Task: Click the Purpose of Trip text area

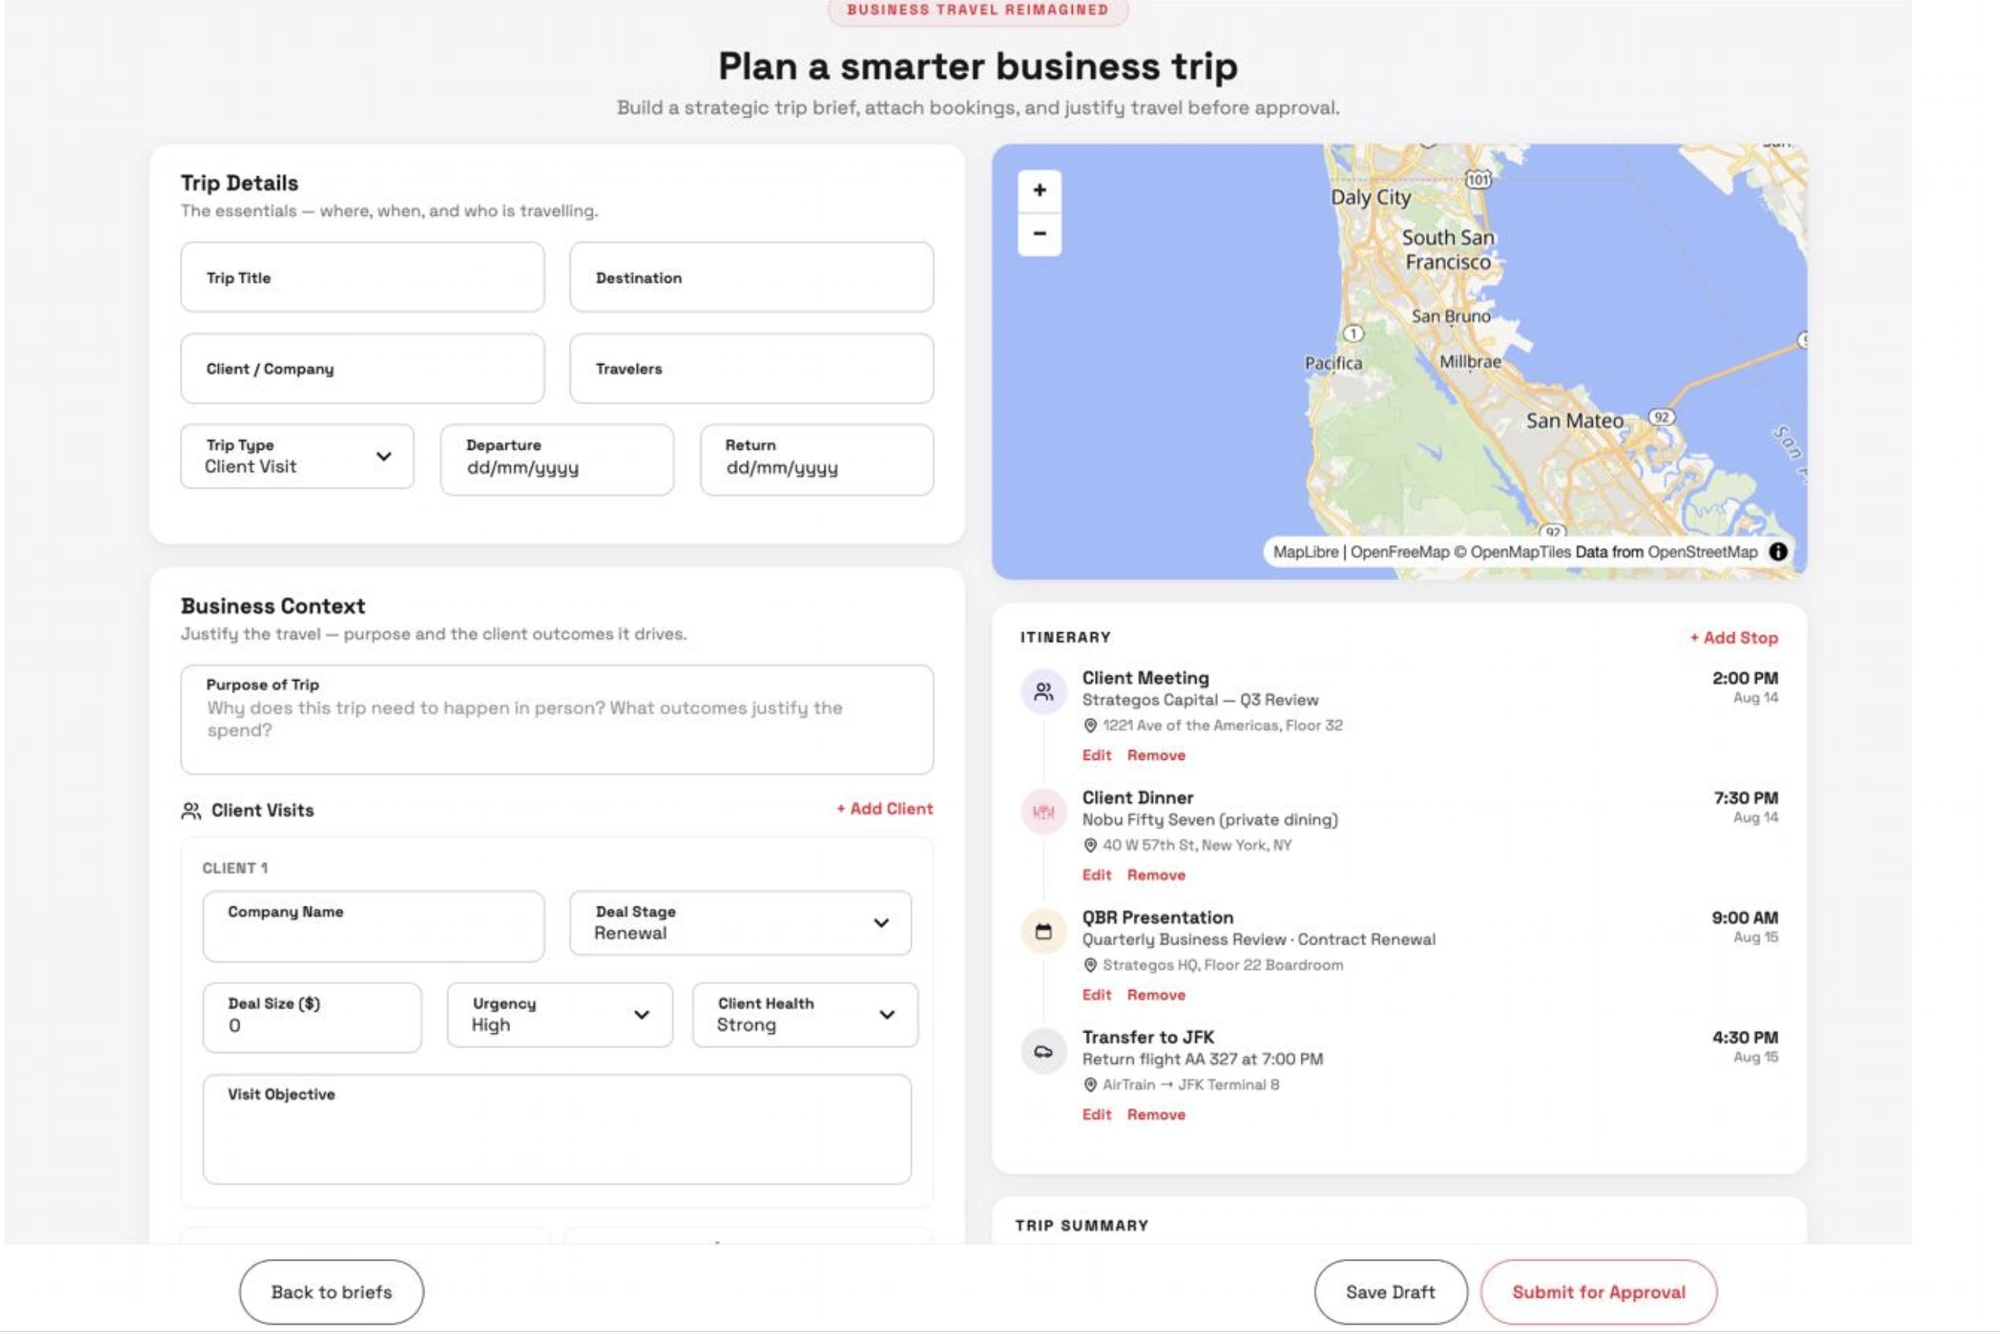Action: point(557,719)
